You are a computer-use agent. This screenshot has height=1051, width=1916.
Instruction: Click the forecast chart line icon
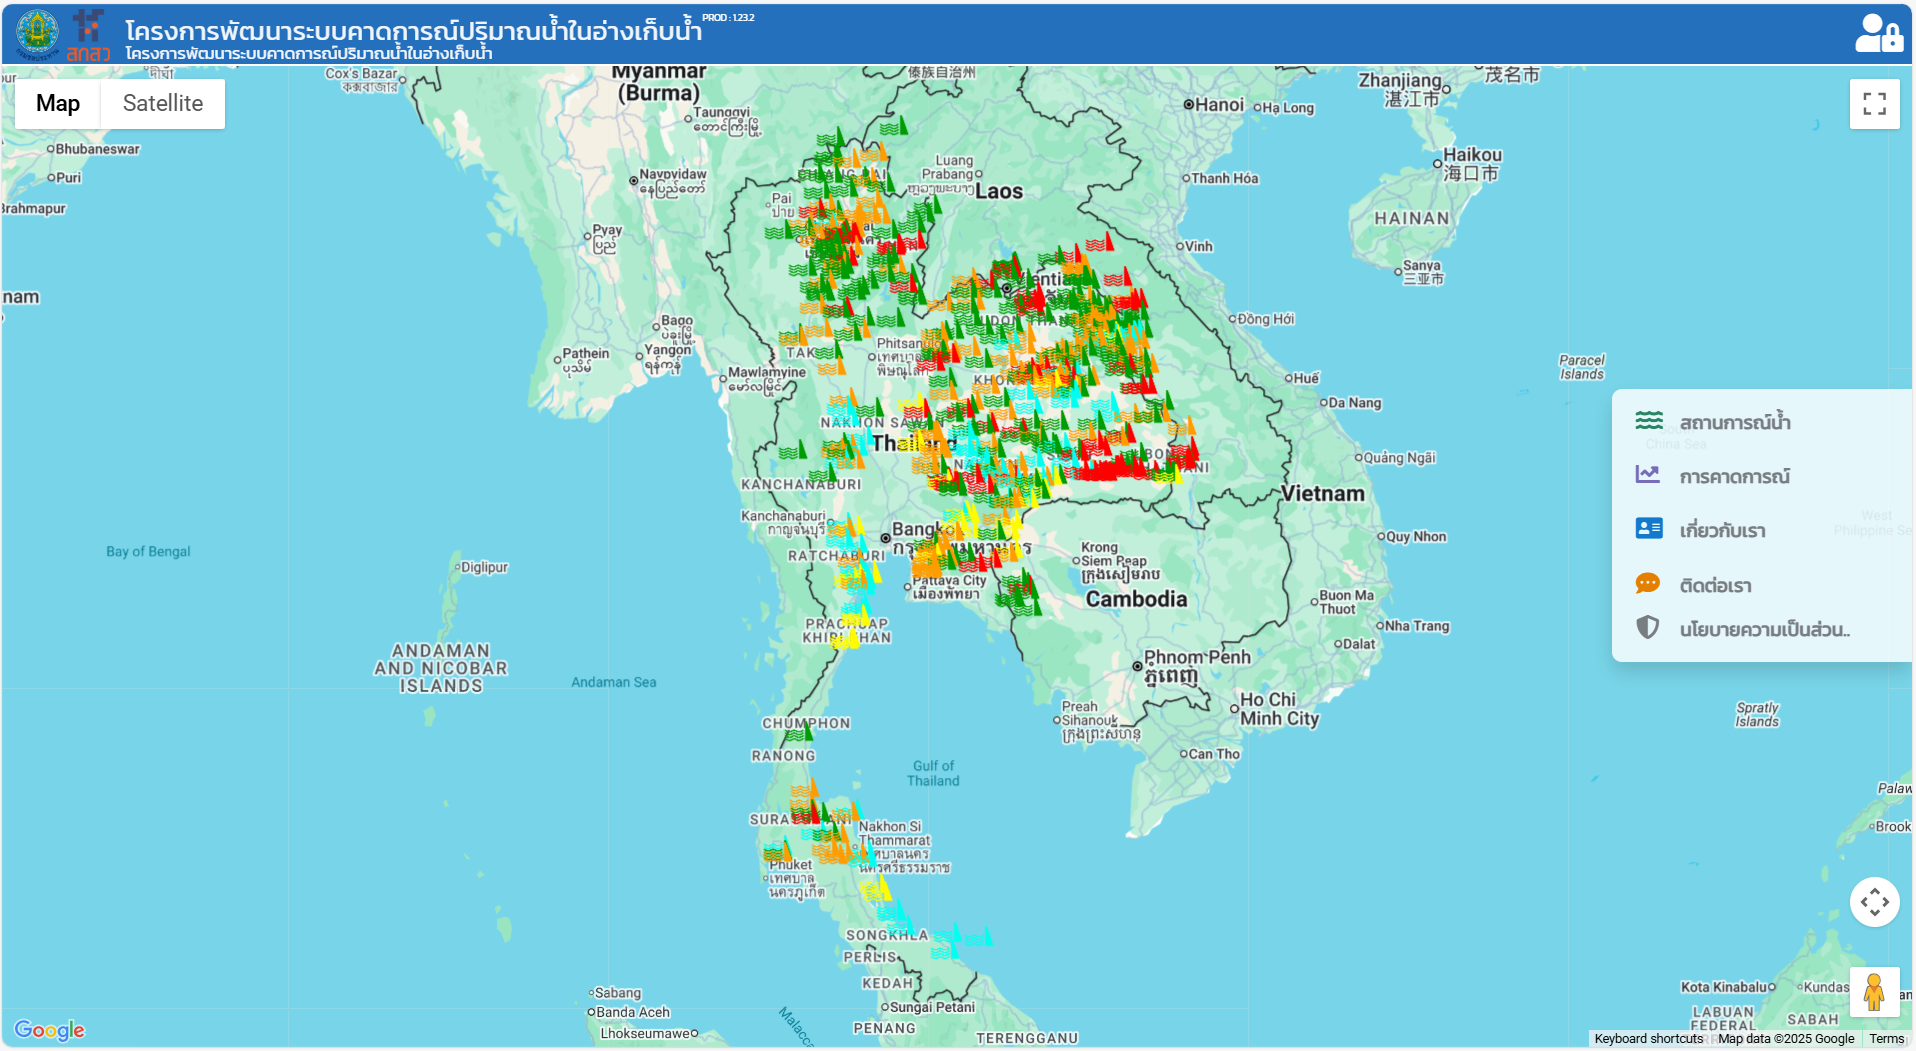click(1648, 475)
